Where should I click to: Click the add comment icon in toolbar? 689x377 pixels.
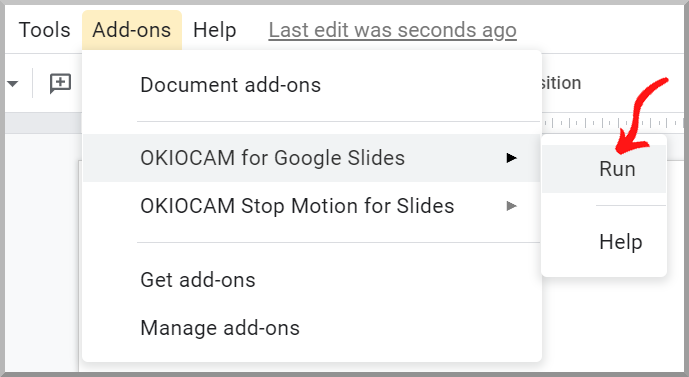click(x=60, y=83)
